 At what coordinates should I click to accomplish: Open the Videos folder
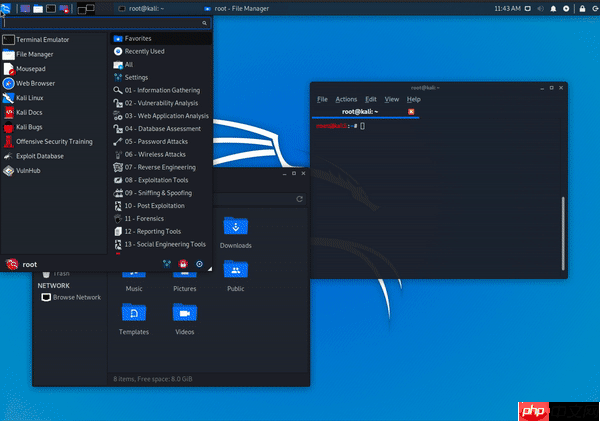pos(185,319)
